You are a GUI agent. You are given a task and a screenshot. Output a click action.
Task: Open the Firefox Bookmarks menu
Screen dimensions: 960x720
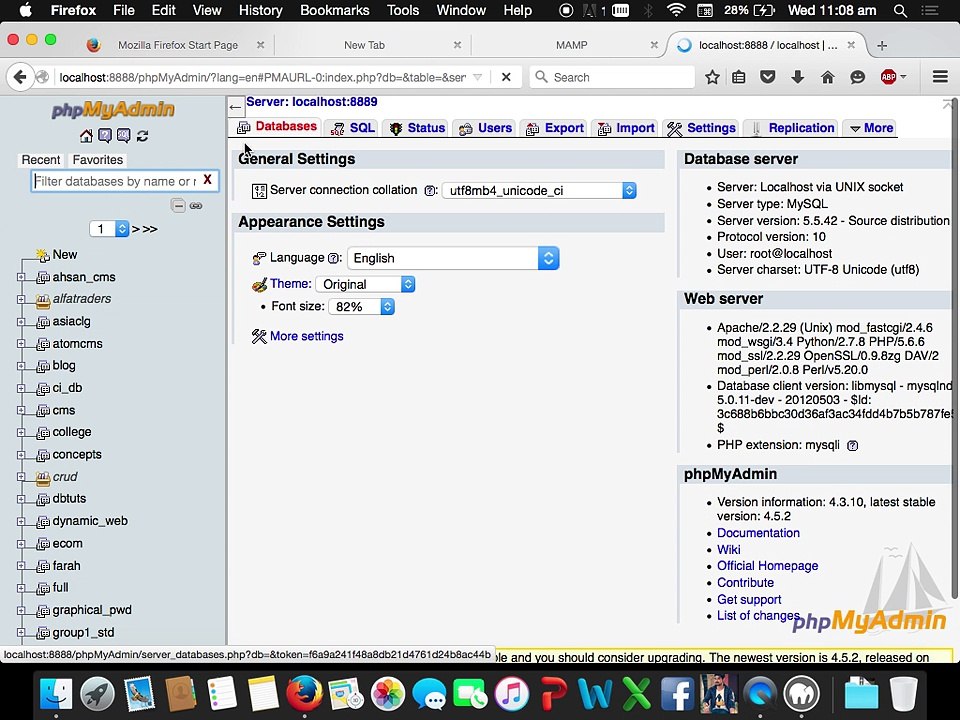(x=334, y=10)
